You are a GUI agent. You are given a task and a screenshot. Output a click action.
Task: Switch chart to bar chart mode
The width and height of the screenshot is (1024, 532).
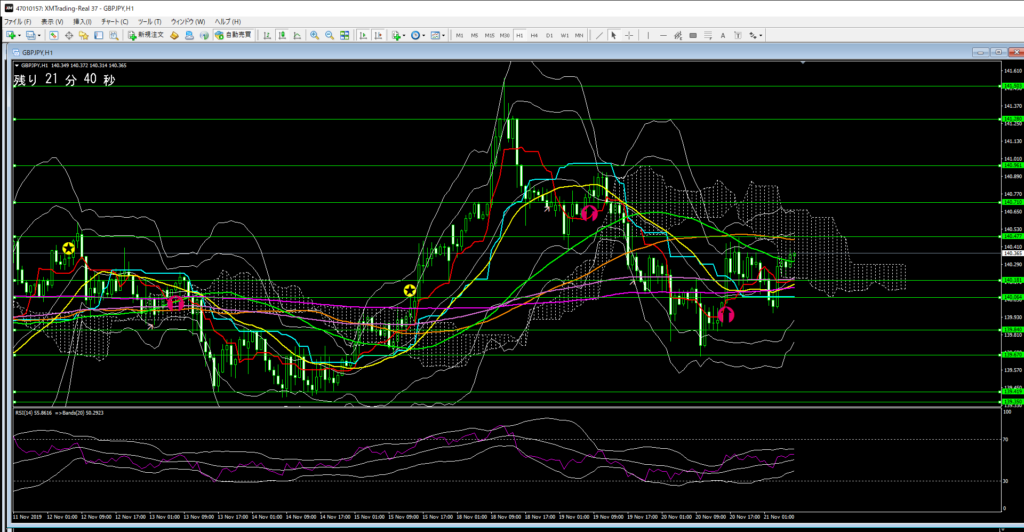pos(267,35)
